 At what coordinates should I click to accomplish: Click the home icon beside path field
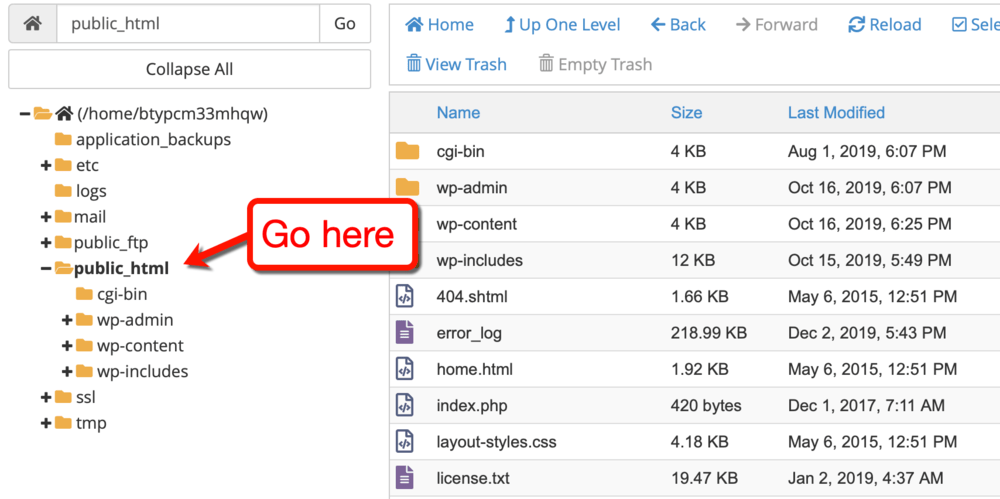[33, 24]
